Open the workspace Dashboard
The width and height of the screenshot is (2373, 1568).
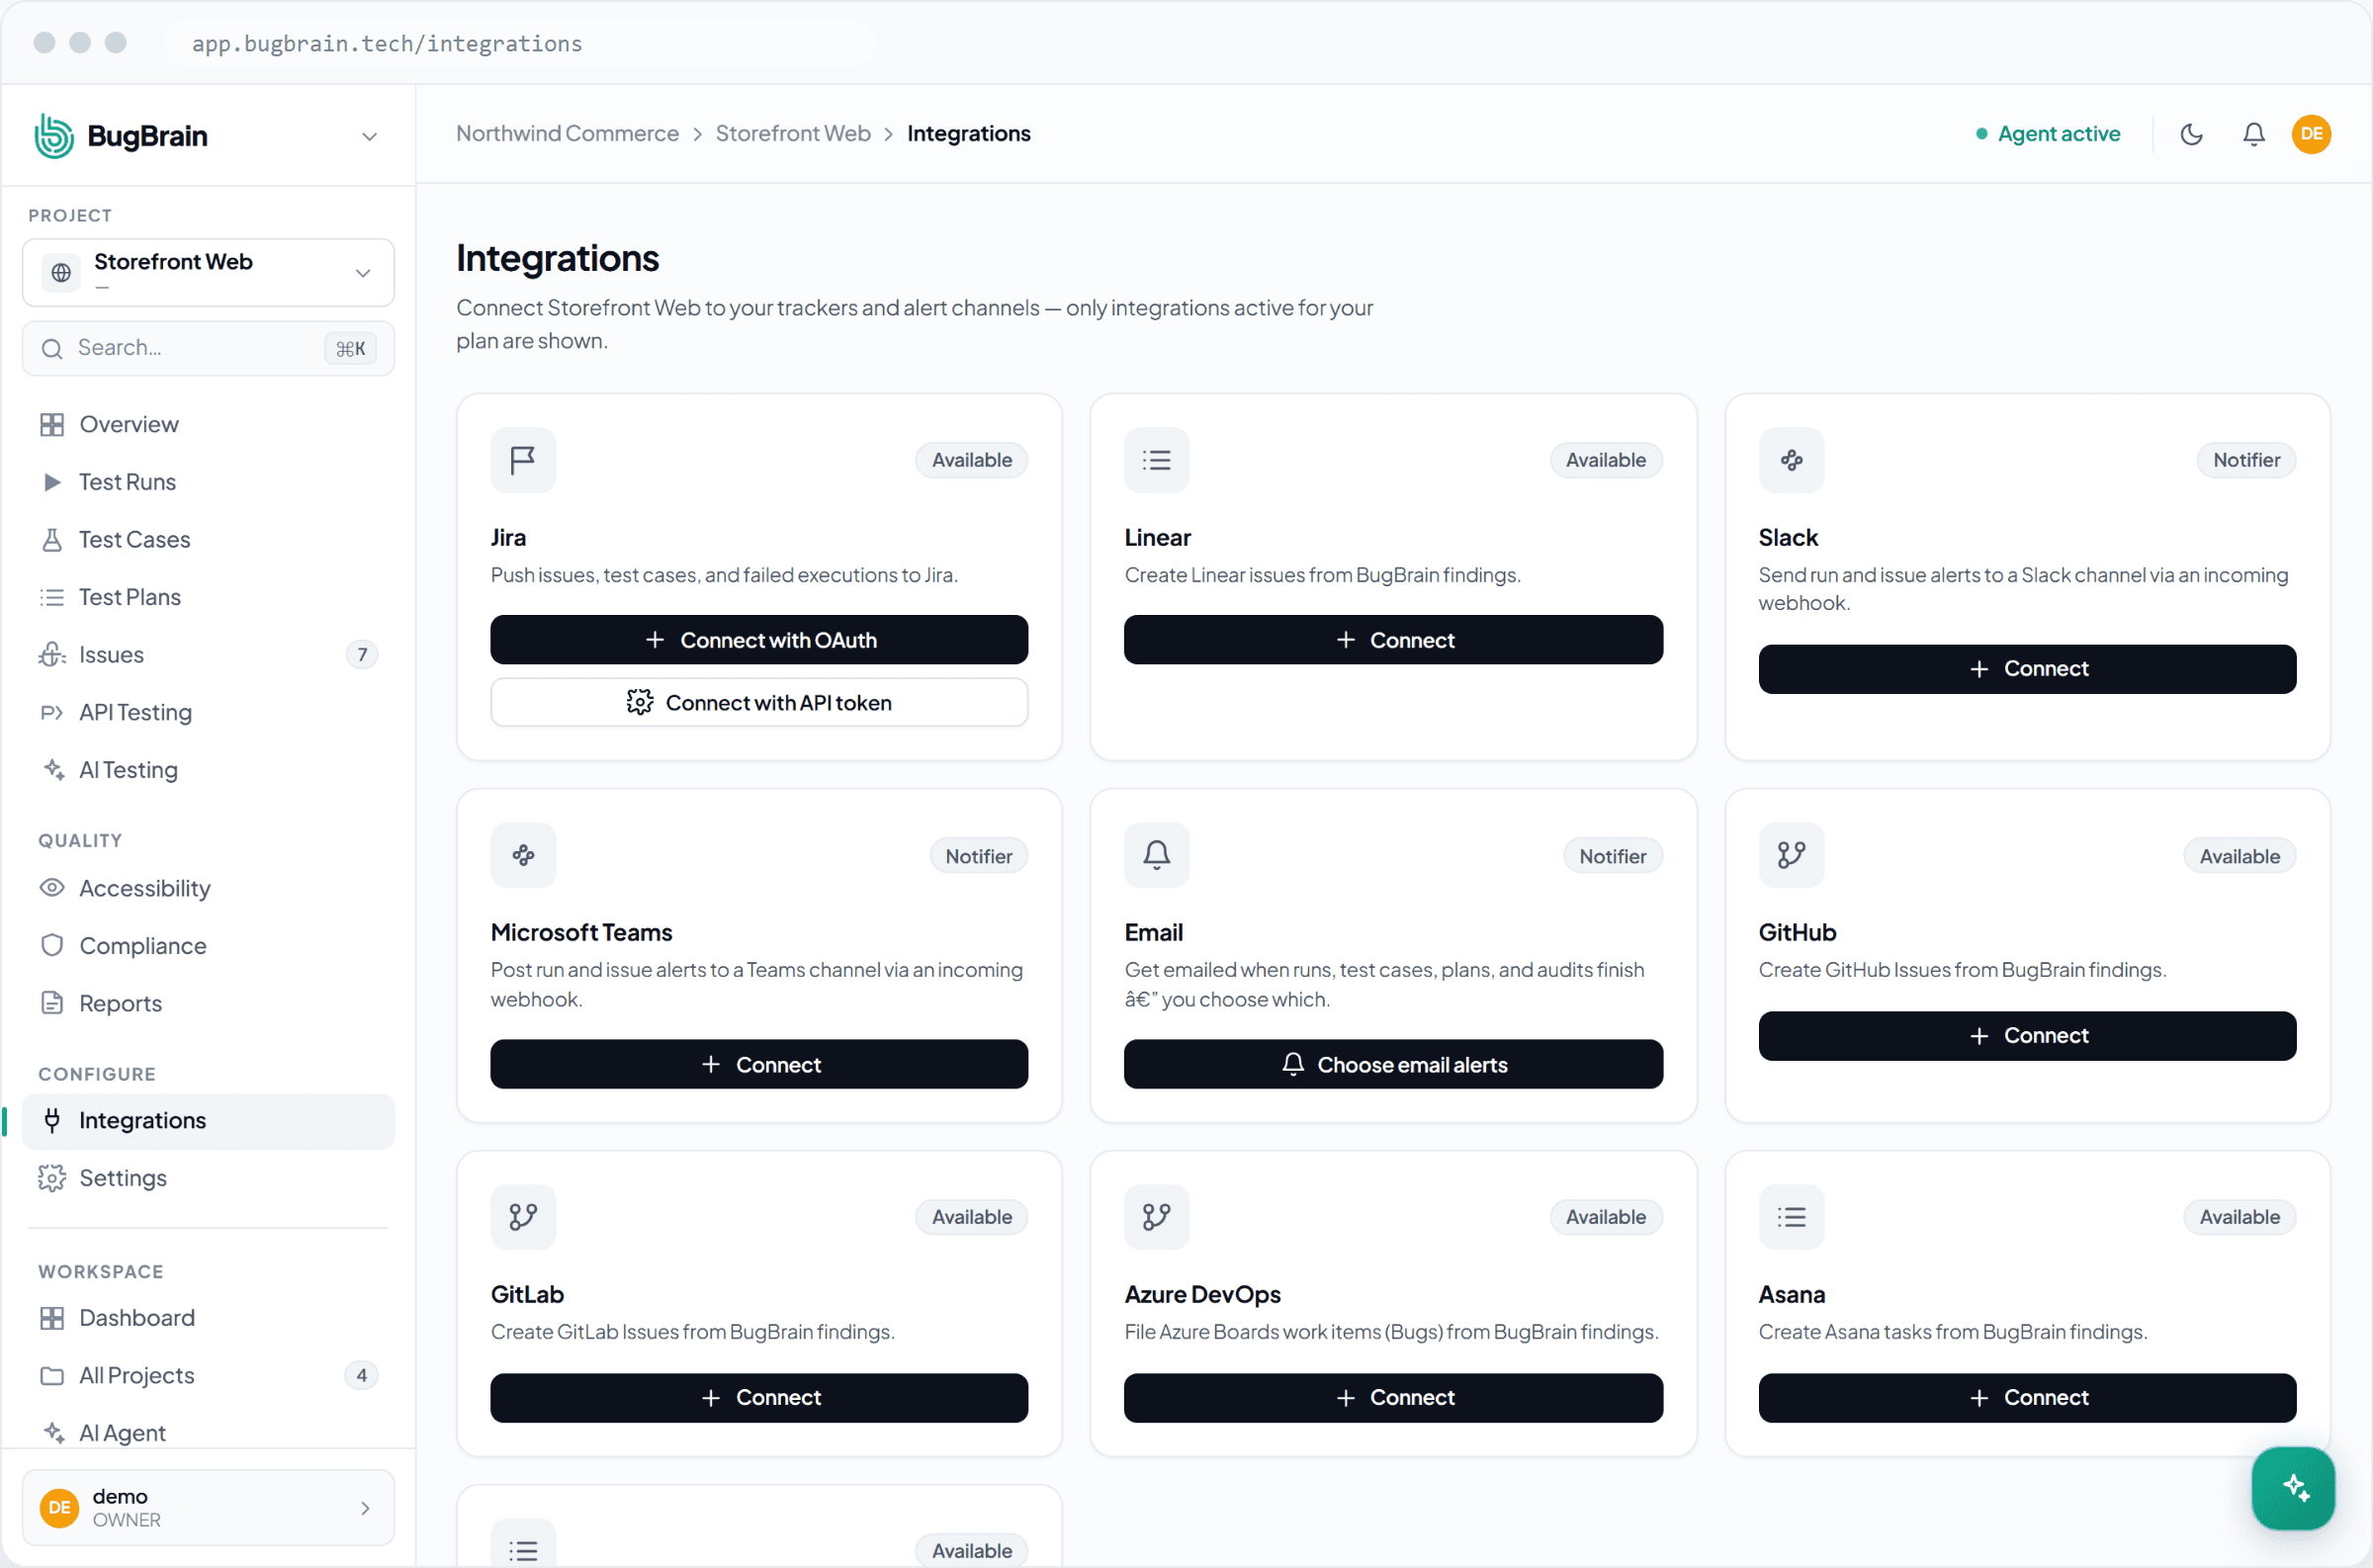click(x=208, y=1318)
